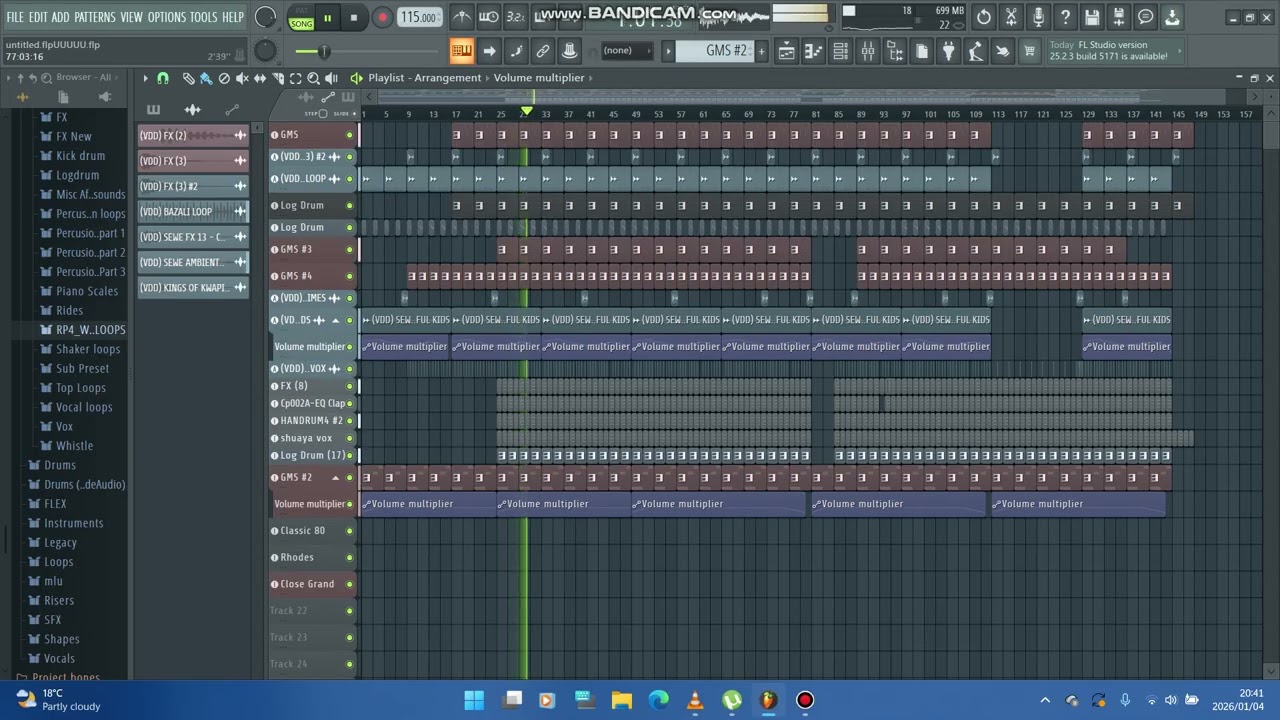Open the VIEW menu
Image resolution: width=1280 pixels, height=720 pixels.
(132, 17)
